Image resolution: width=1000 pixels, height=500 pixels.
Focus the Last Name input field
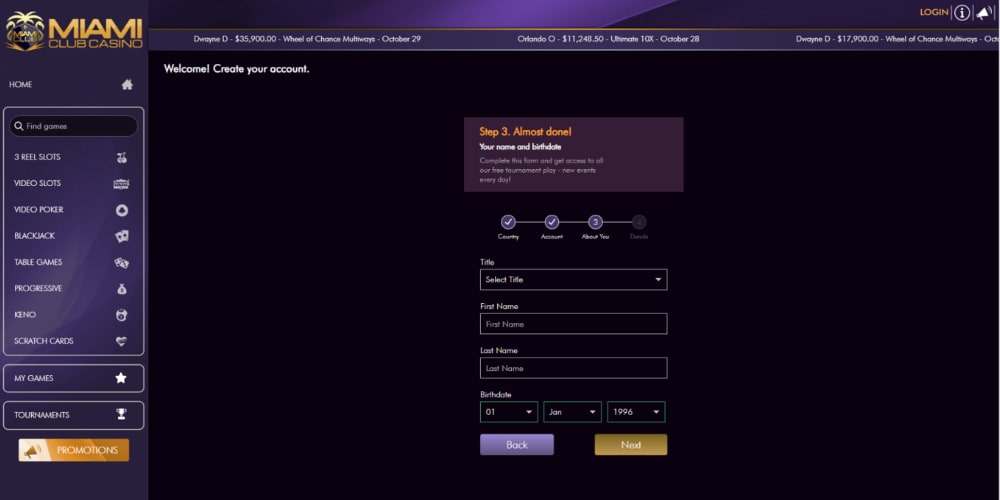(573, 368)
